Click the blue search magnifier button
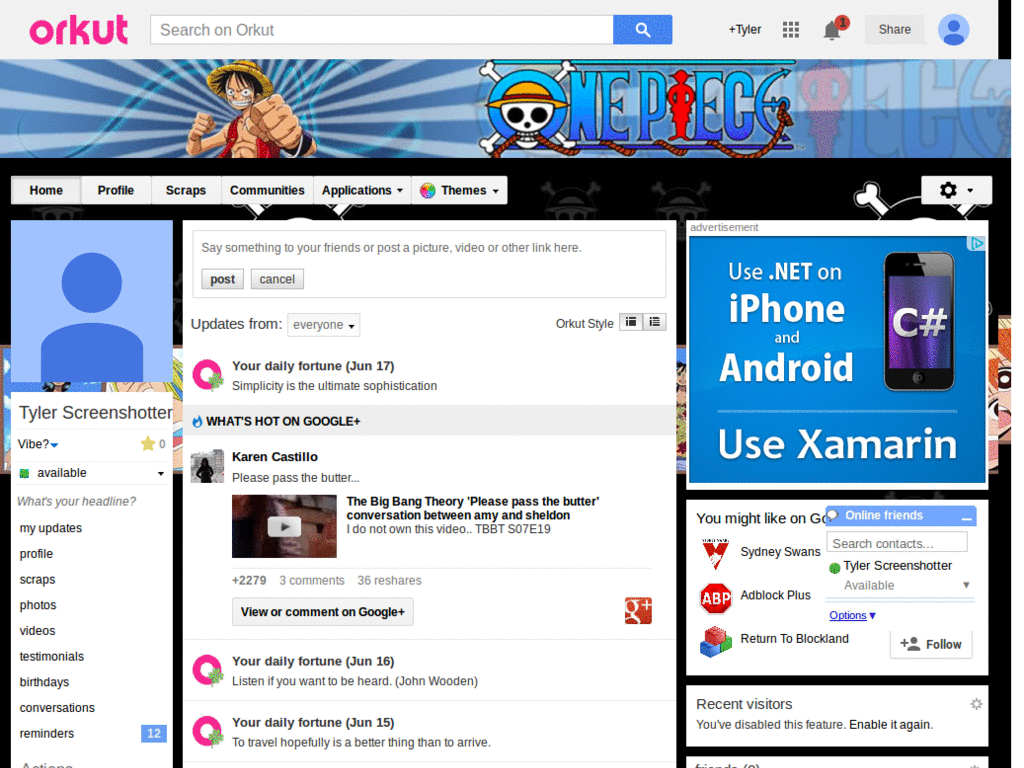This screenshot has width=1024, height=768. (642, 30)
